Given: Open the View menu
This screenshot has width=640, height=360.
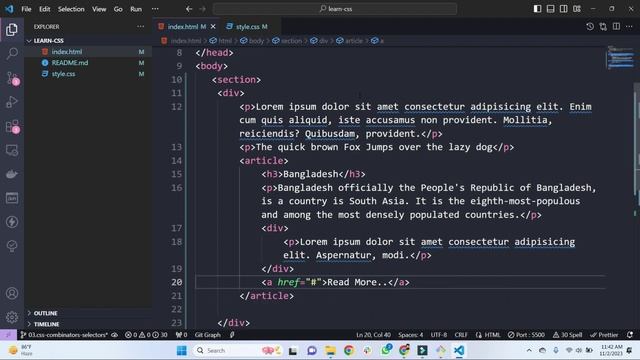Looking at the screenshot, I should click(x=99, y=9).
